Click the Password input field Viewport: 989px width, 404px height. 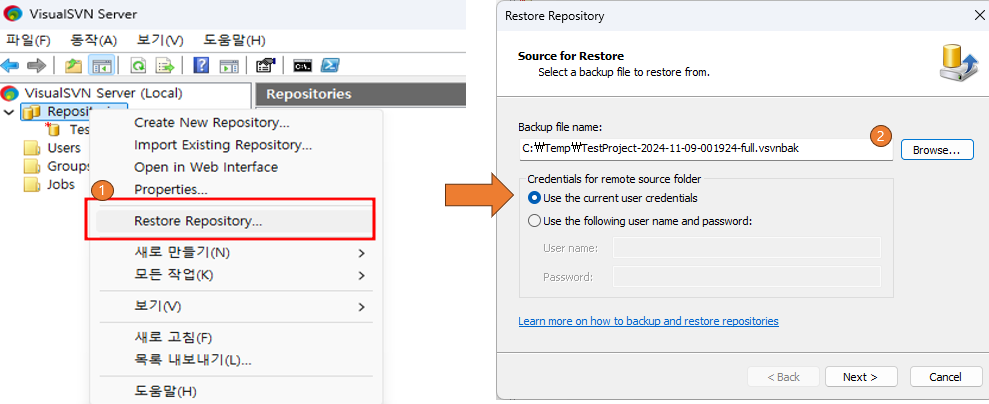747,276
